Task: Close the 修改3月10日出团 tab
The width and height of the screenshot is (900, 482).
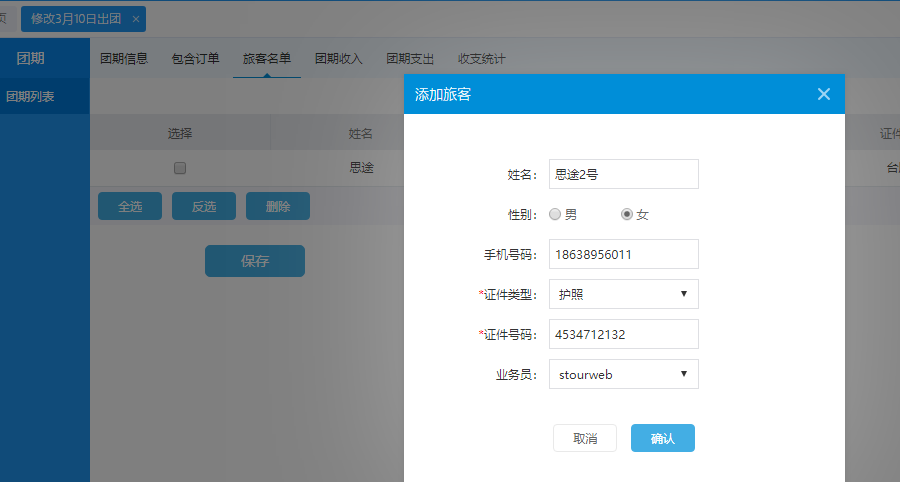Action: (136, 19)
